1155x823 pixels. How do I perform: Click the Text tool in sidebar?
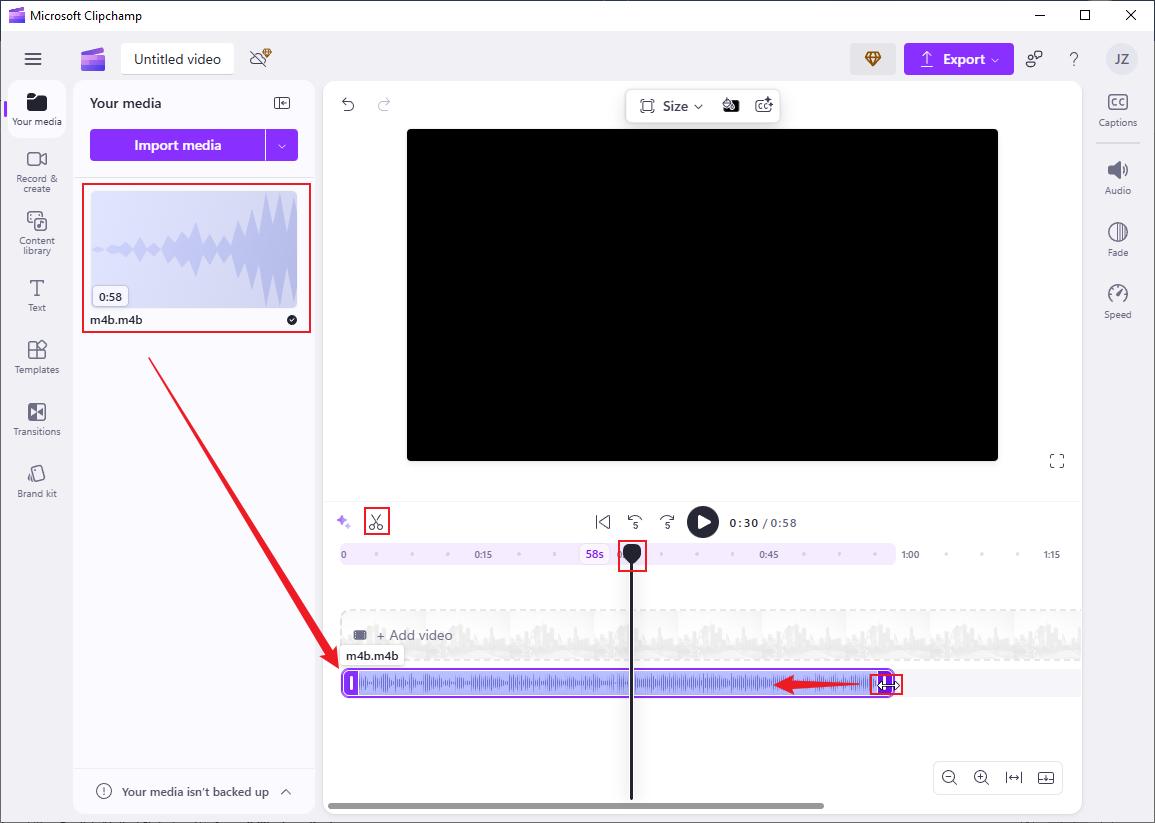point(37,295)
